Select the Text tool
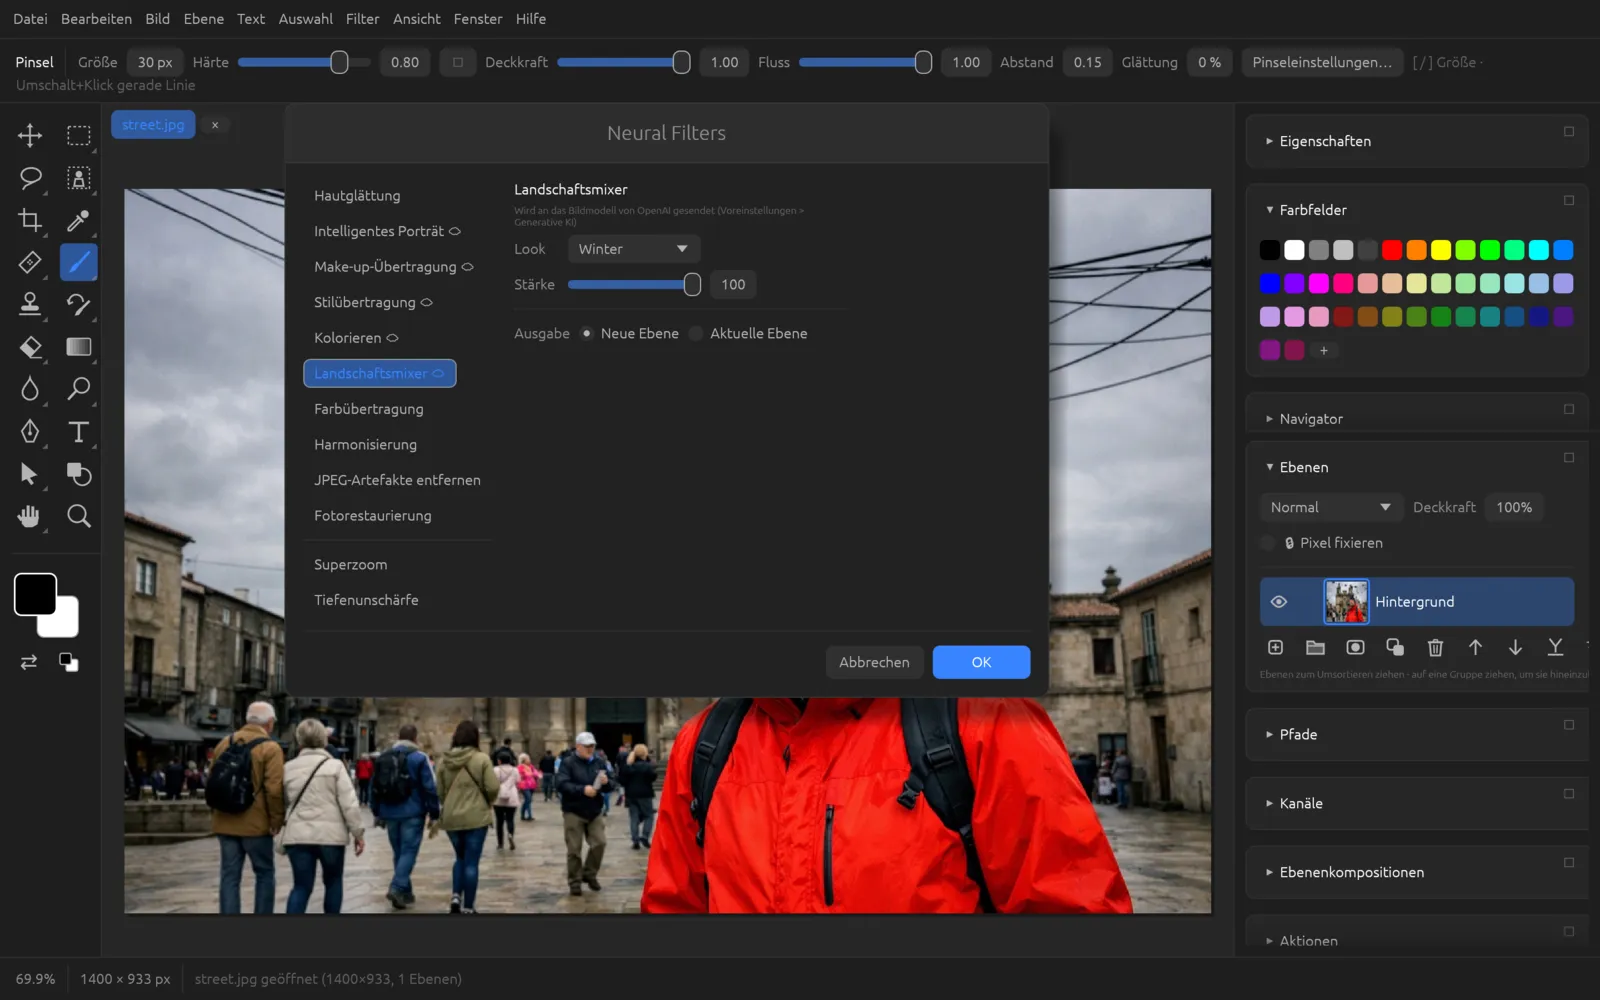 tap(78, 431)
